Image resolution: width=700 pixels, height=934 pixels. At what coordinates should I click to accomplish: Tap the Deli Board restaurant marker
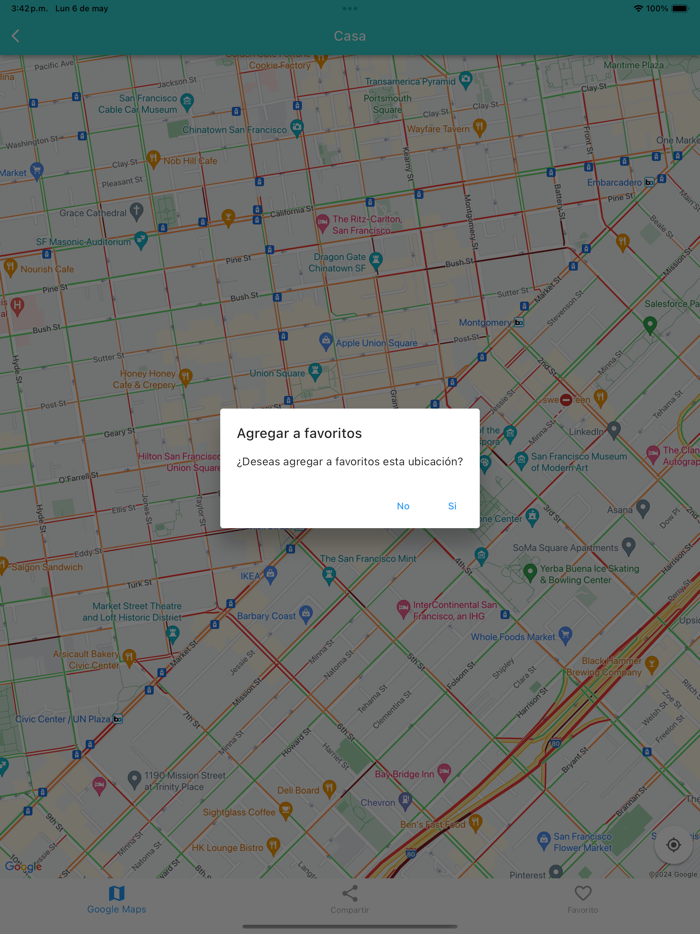329,789
